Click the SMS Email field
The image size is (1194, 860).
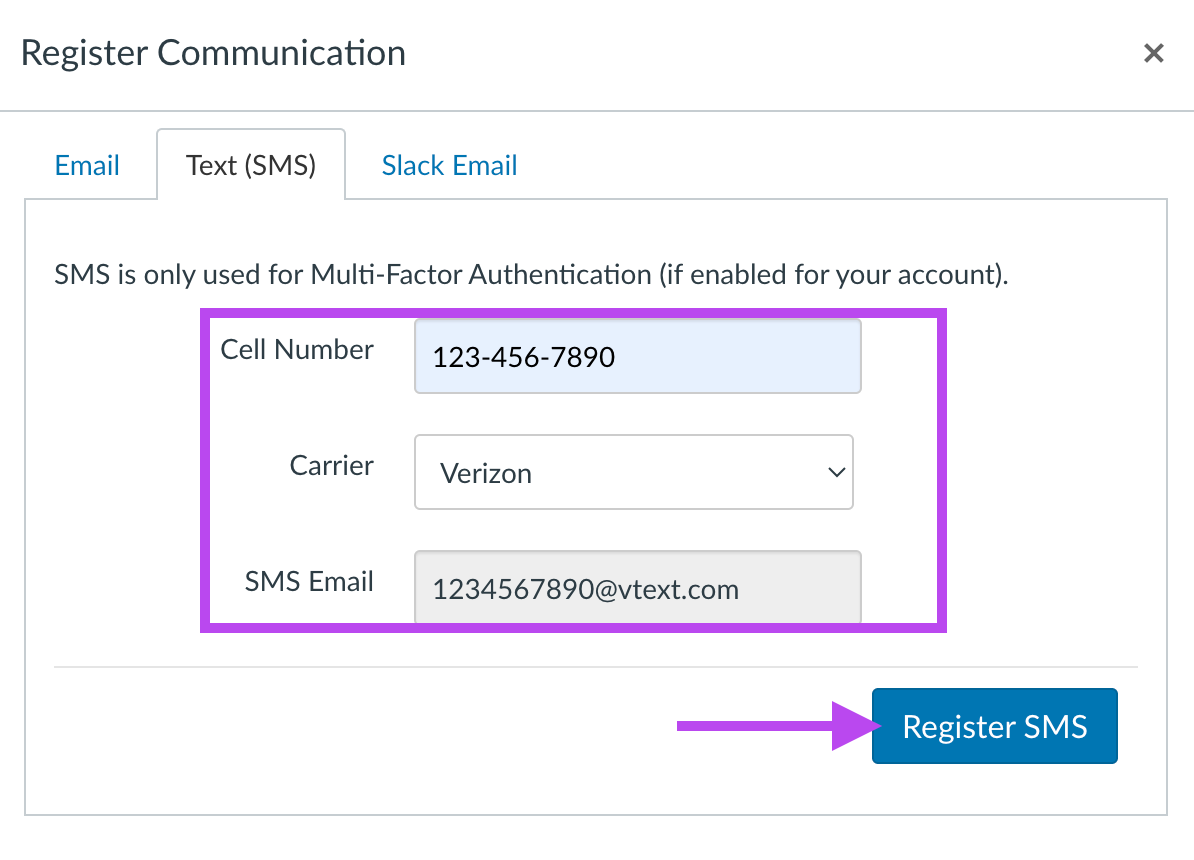coord(637,588)
